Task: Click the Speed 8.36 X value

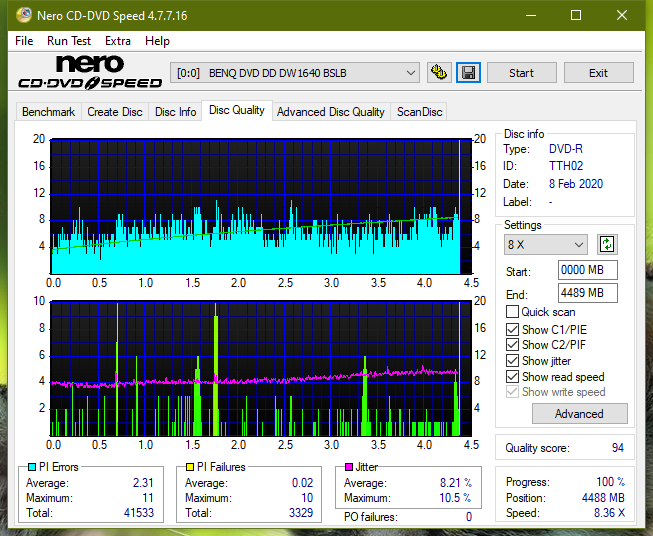Action: [609, 513]
